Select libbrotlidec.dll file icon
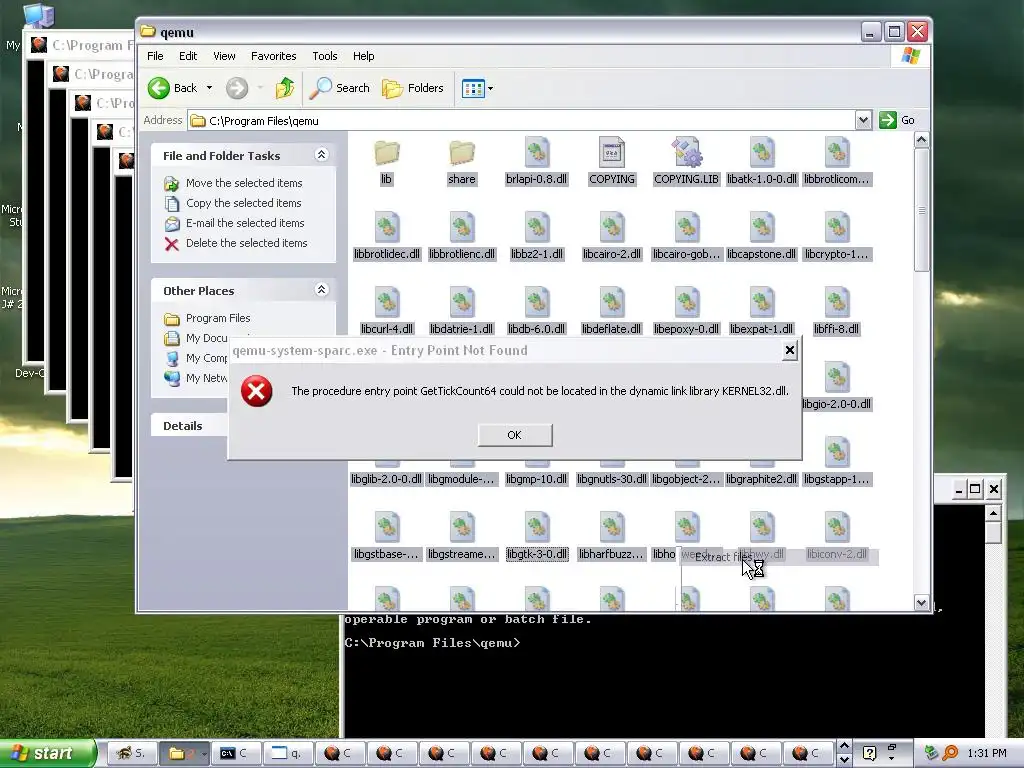The width and height of the screenshot is (1024, 768). pos(387,228)
